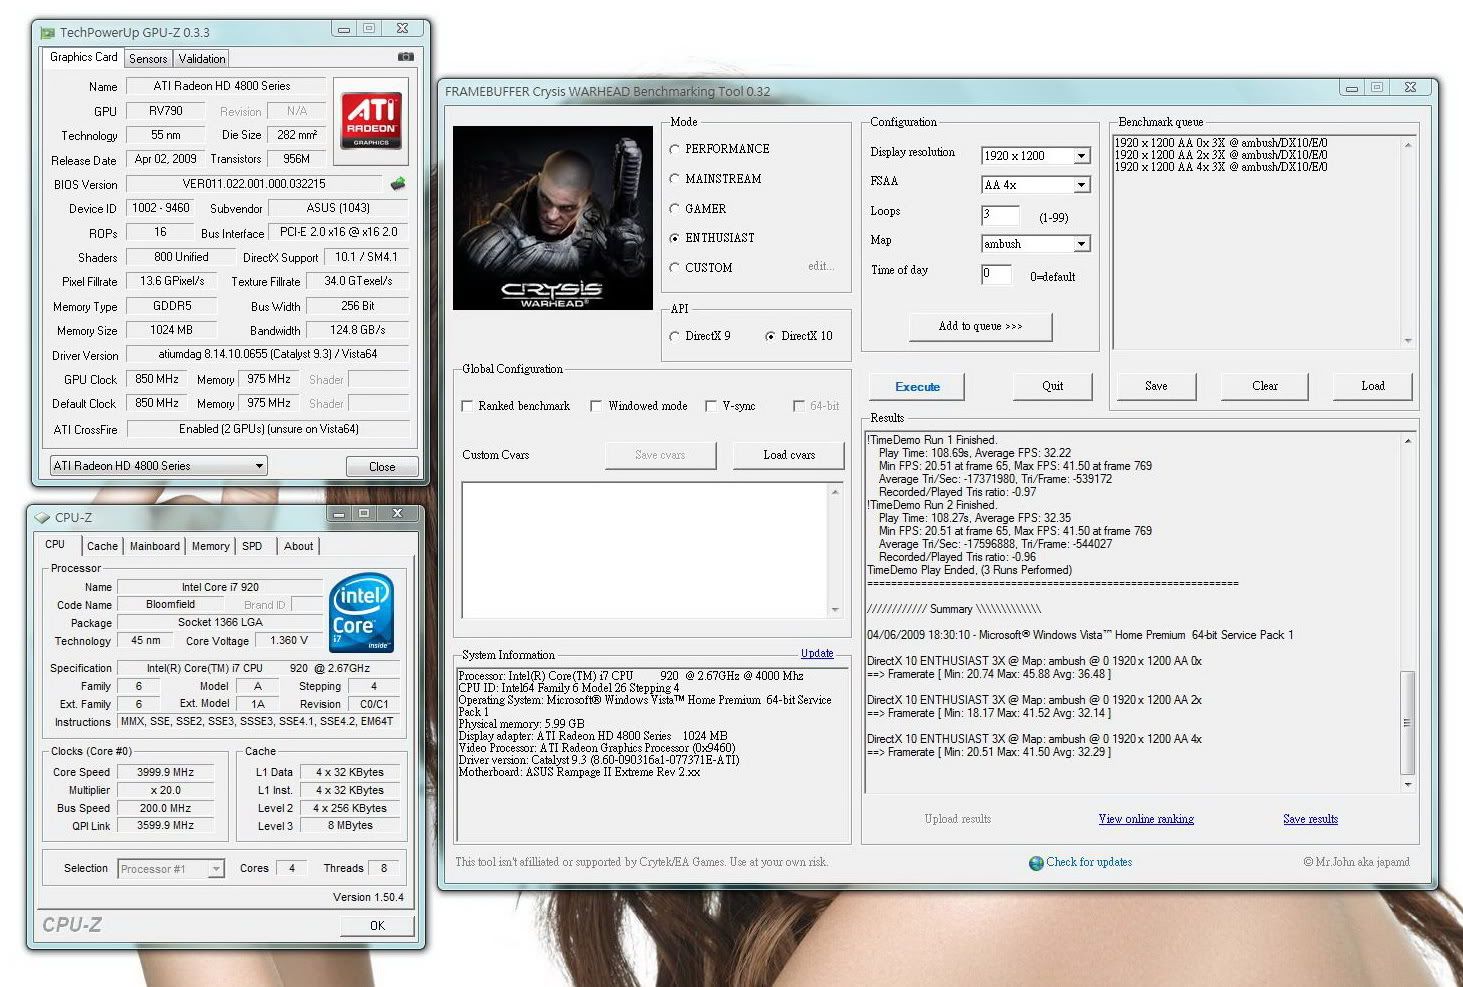Screen dimensions: 1463x987
Task: Click the BIOS save chip icon in GPU-Z
Action: coord(398,183)
